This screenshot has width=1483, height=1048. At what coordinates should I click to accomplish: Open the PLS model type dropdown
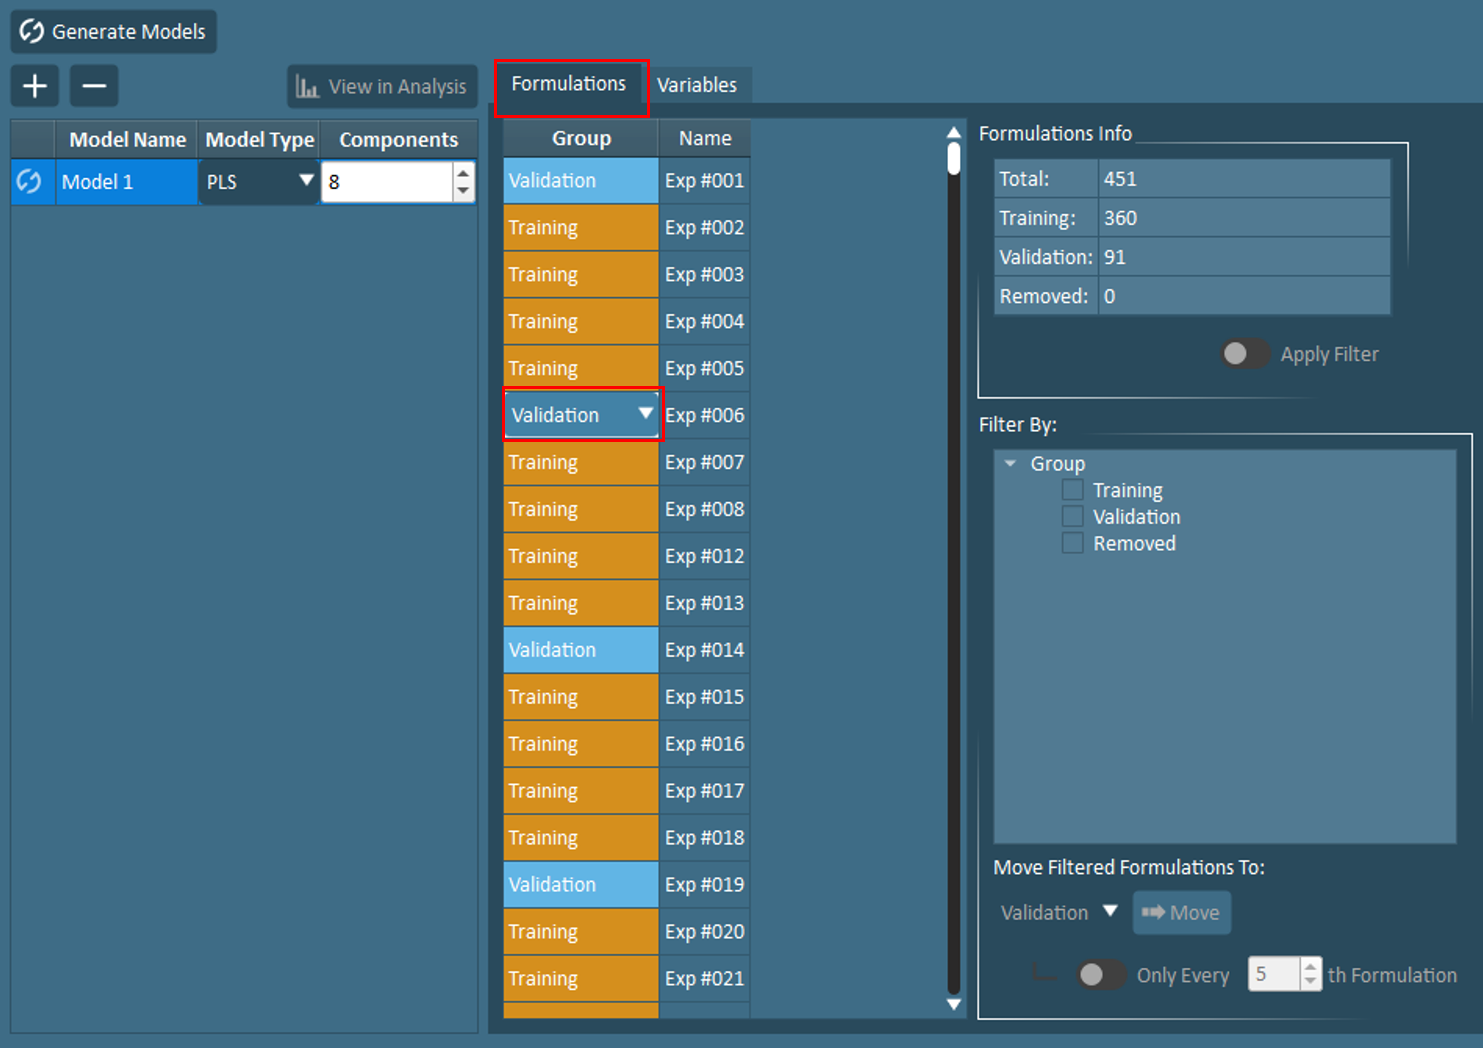(306, 181)
